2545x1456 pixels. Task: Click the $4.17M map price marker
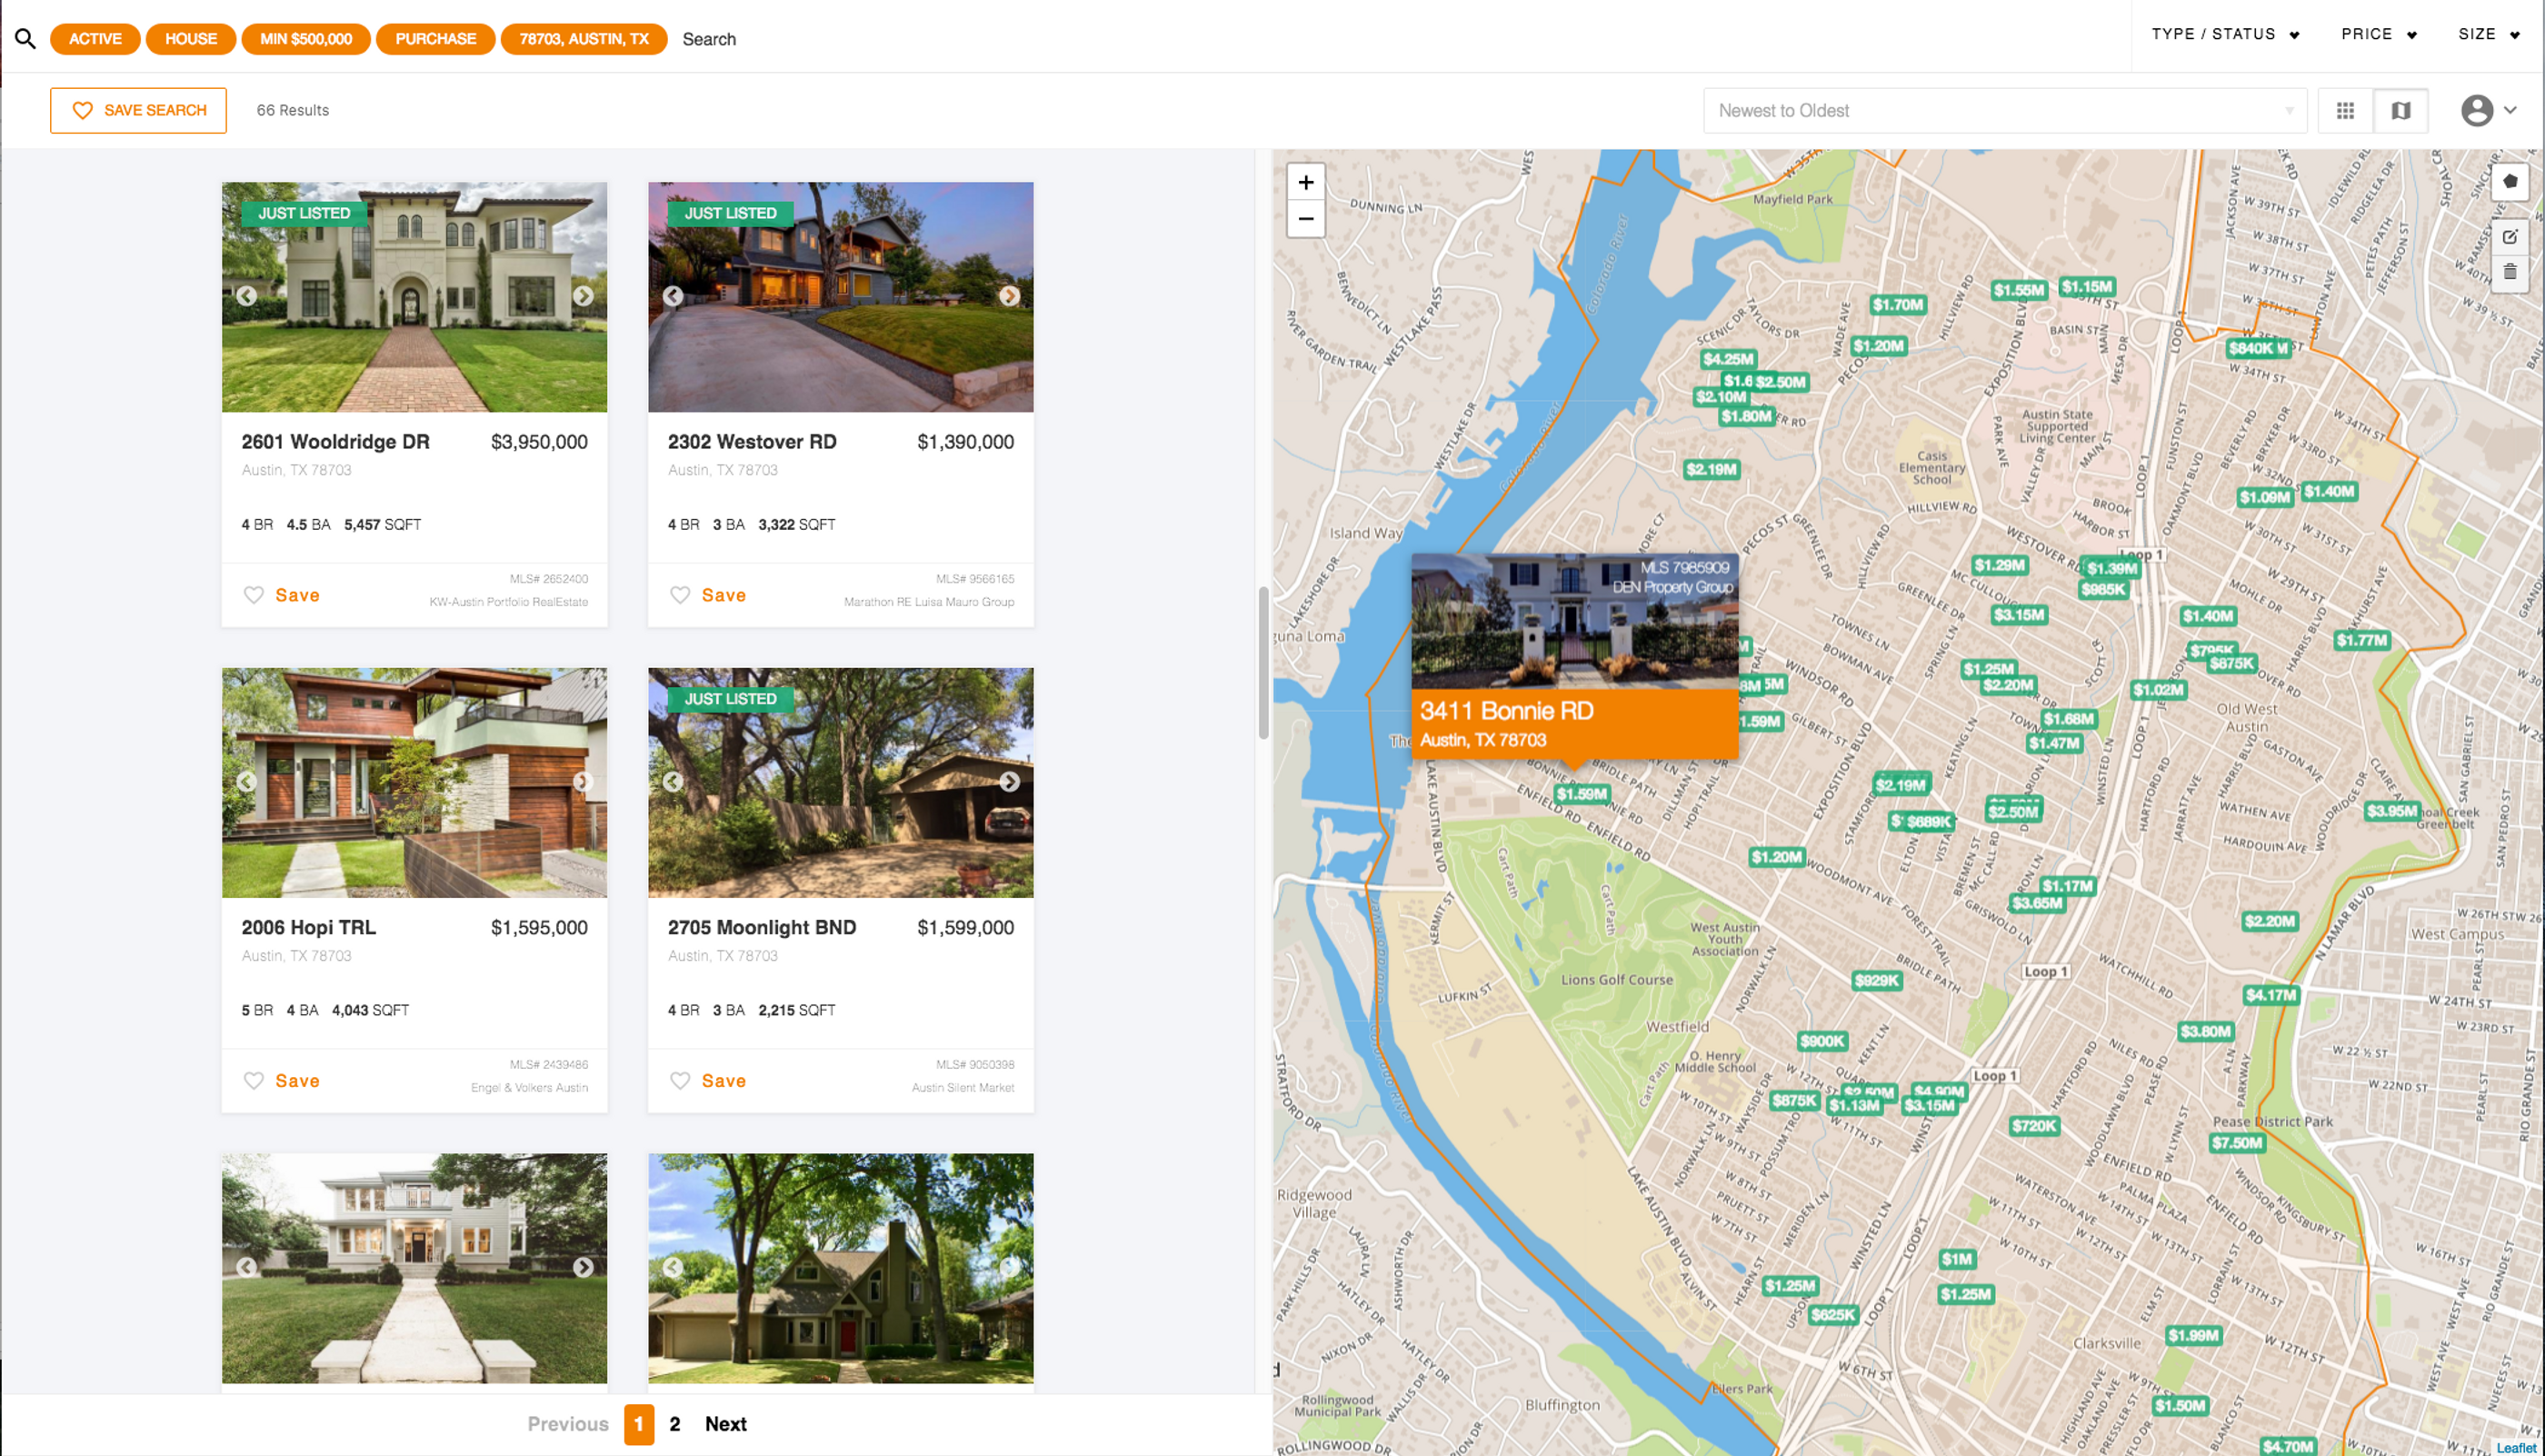[2271, 995]
